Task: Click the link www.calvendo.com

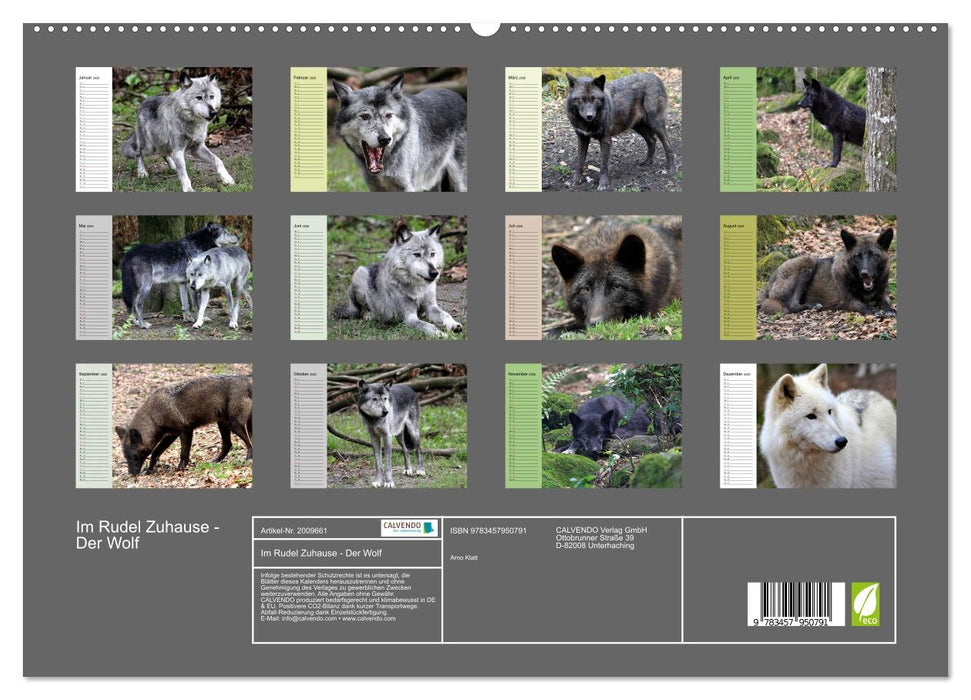Action: [x=368, y=618]
